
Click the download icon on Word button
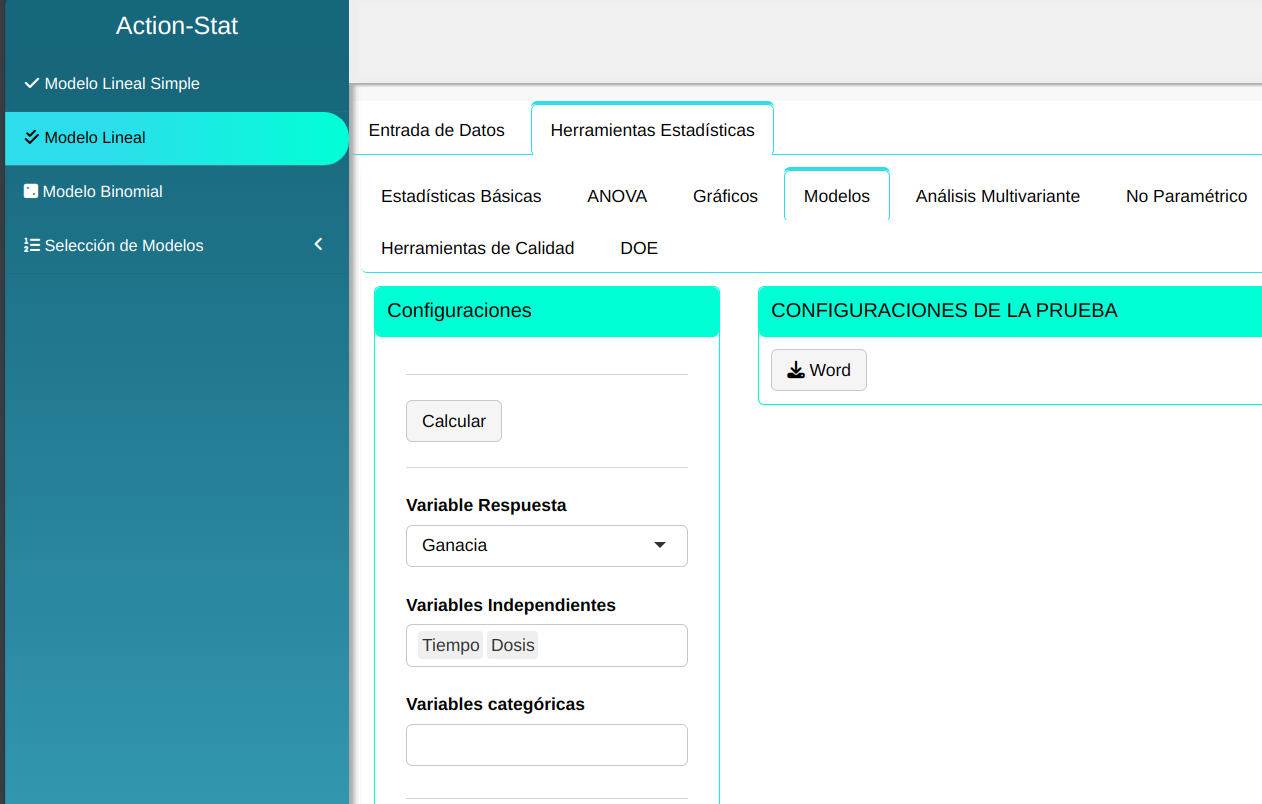(x=796, y=370)
